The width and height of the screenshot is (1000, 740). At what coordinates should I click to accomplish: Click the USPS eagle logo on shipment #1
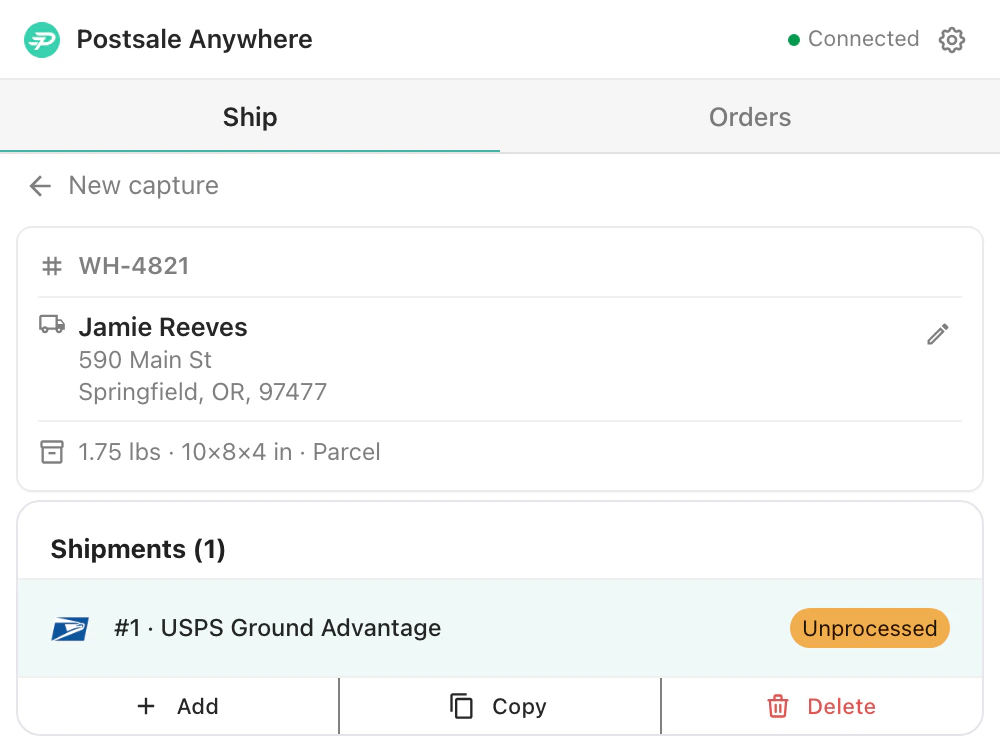click(x=70, y=628)
